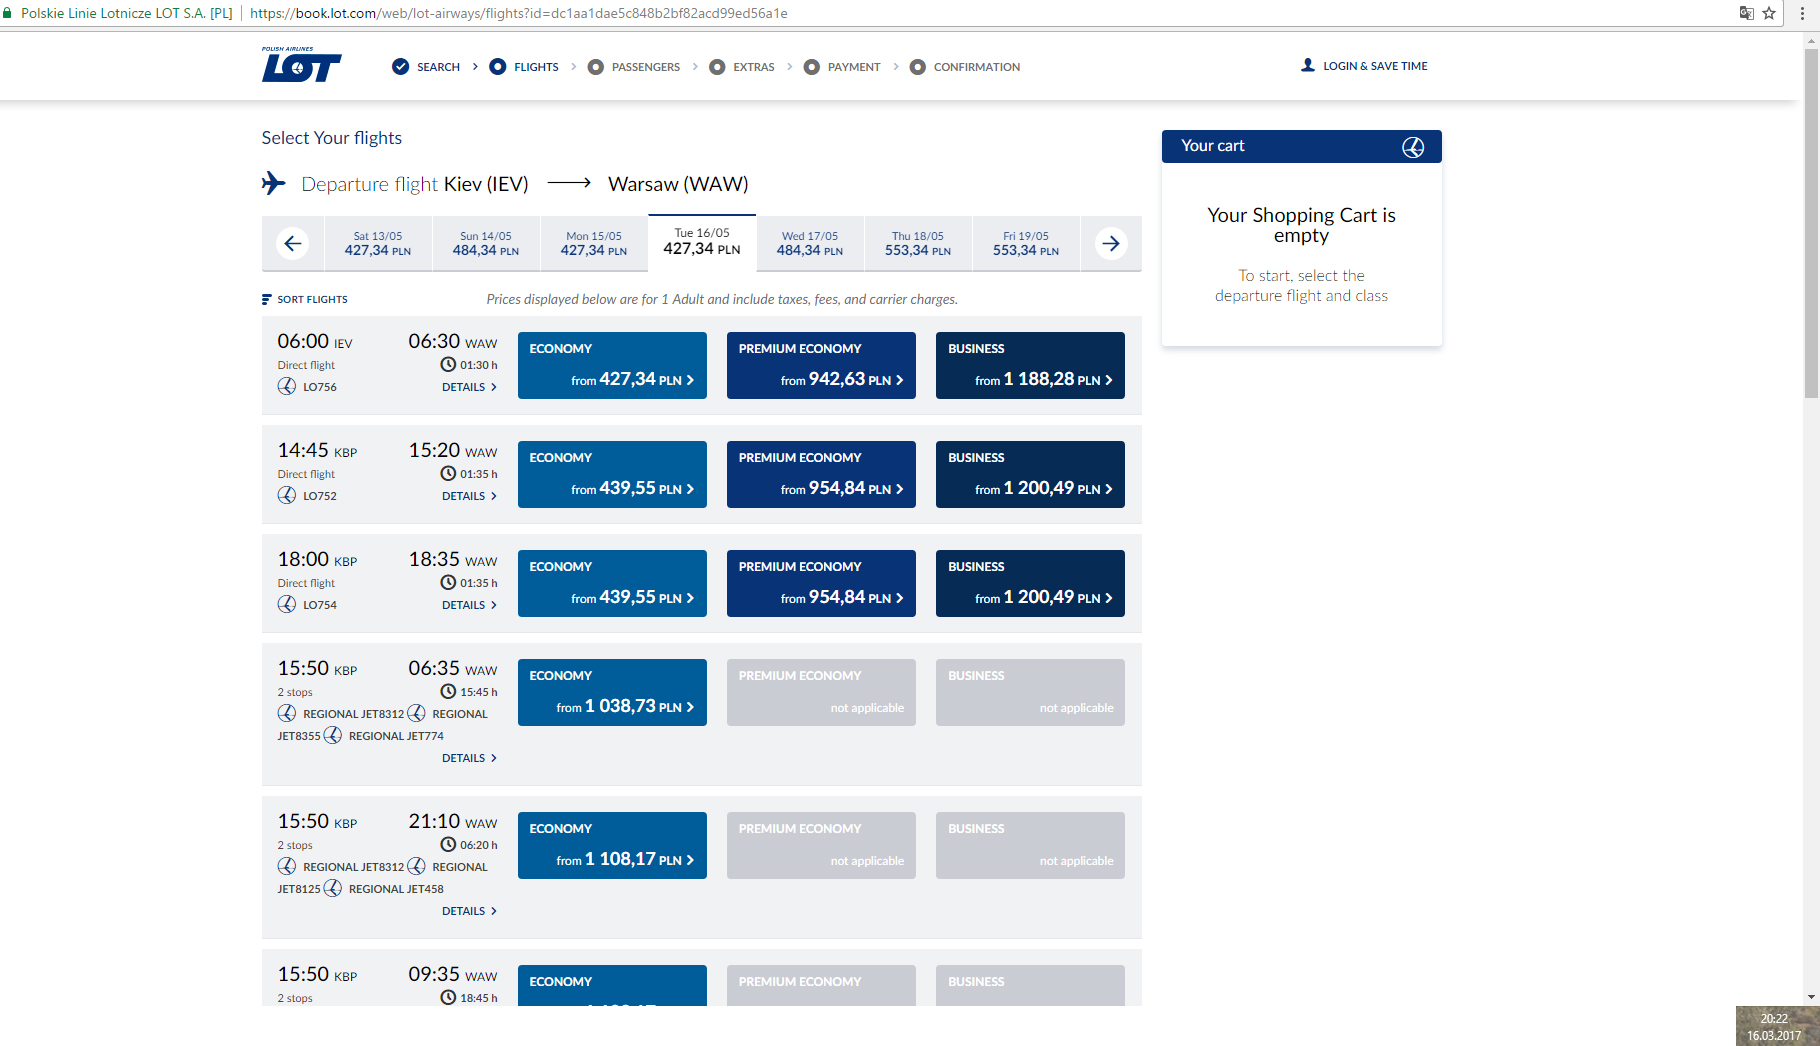Click the Passengers step circle icon
The width and height of the screenshot is (1820, 1046).
(x=595, y=67)
